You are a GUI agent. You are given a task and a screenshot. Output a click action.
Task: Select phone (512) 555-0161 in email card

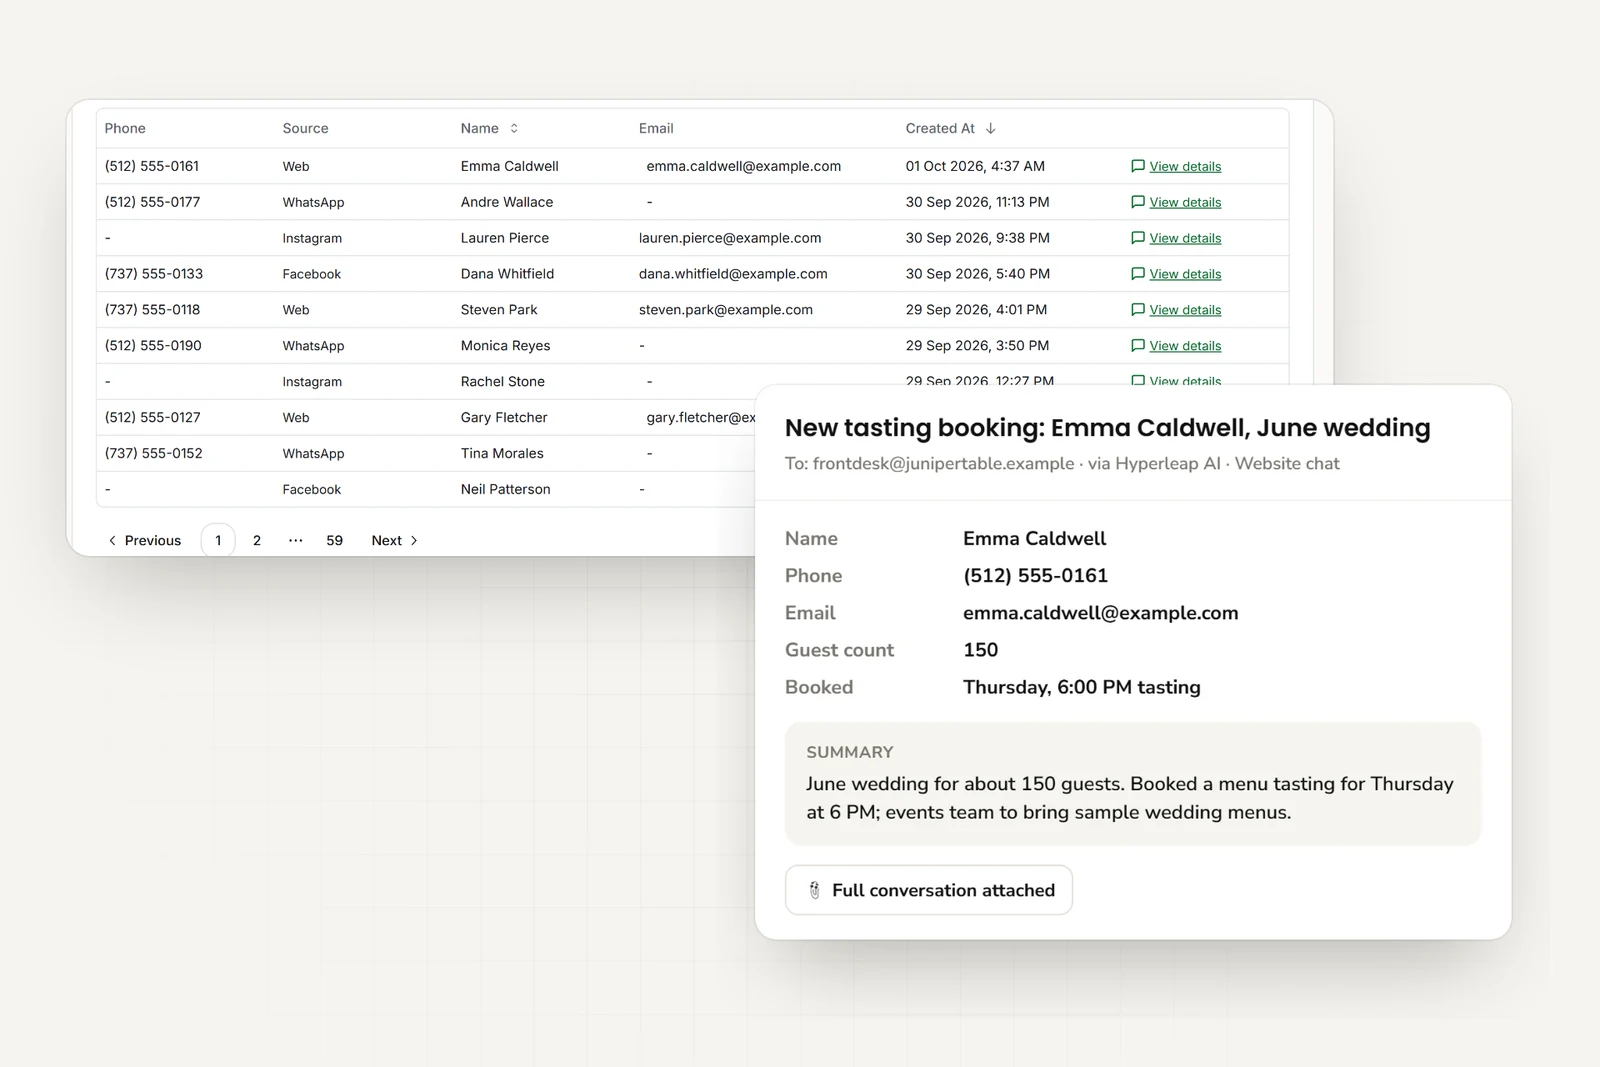point(1036,576)
